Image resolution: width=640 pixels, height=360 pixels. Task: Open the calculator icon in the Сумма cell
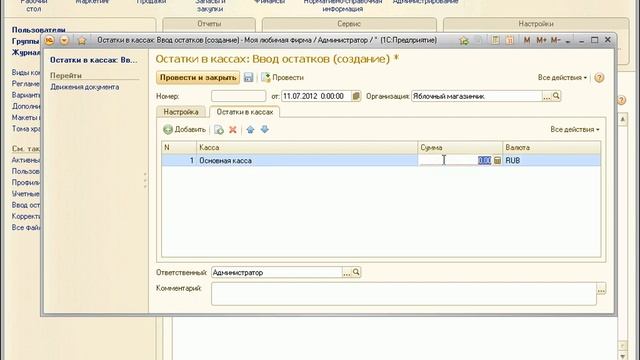(497, 160)
